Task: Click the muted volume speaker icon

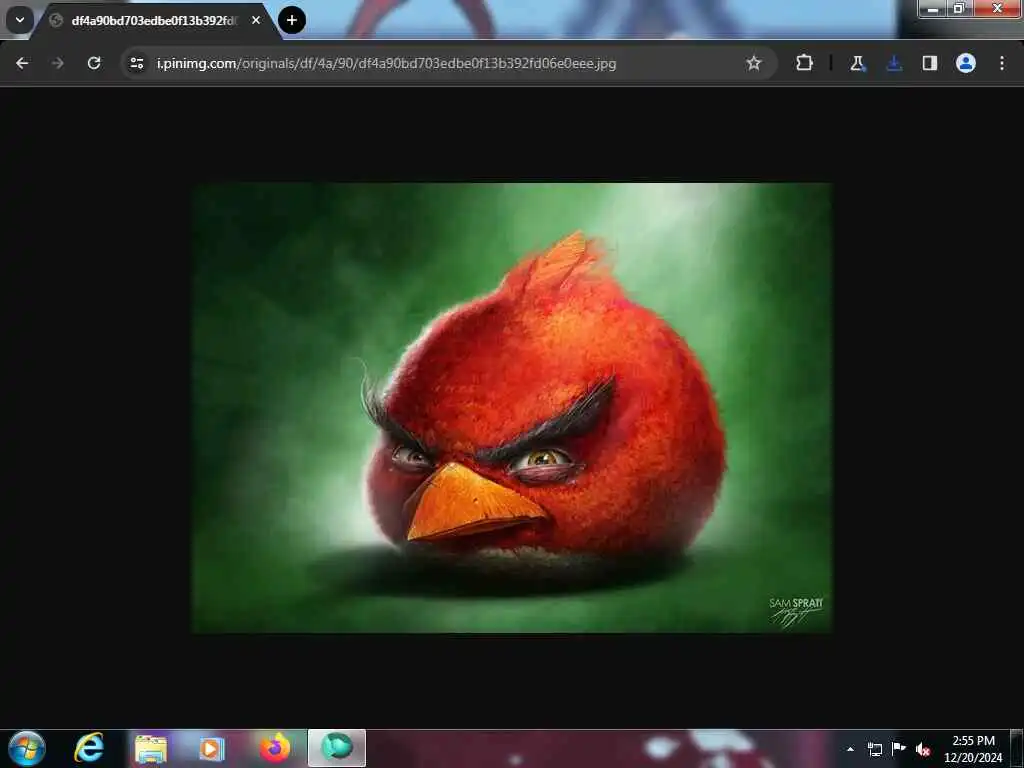Action: (x=923, y=749)
